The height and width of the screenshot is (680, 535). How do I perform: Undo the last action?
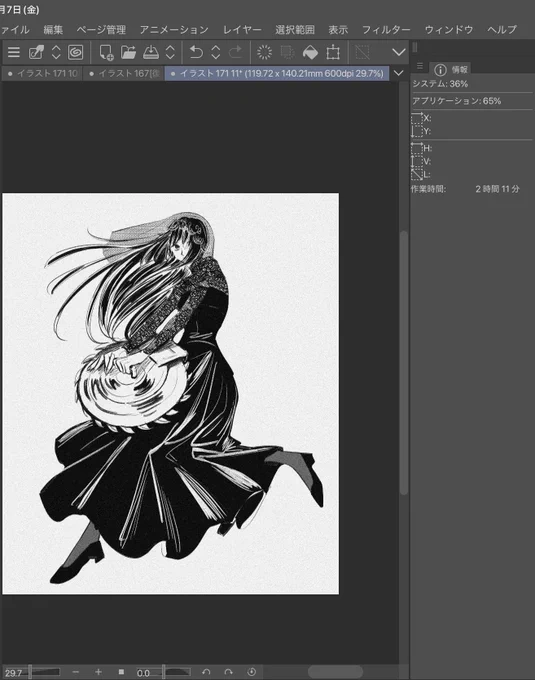196,52
